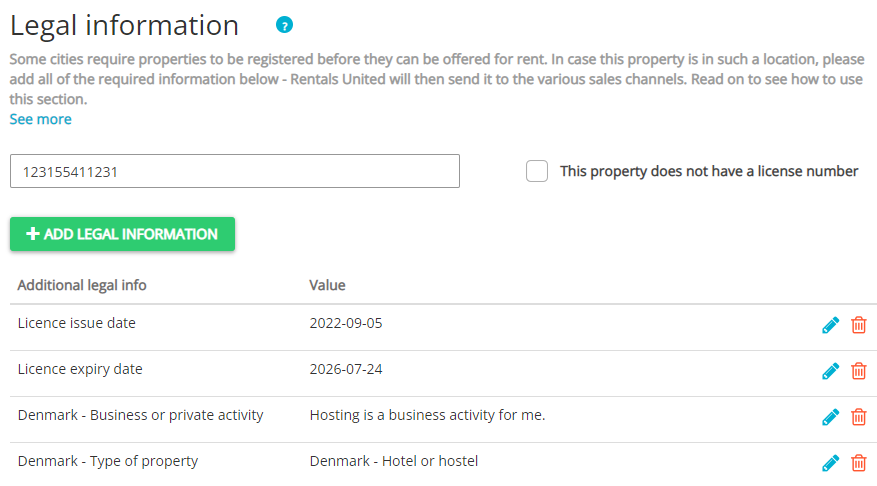This screenshot has height=486, width=877.
Task: Edit the Licence issue date entry
Action: [830, 325]
